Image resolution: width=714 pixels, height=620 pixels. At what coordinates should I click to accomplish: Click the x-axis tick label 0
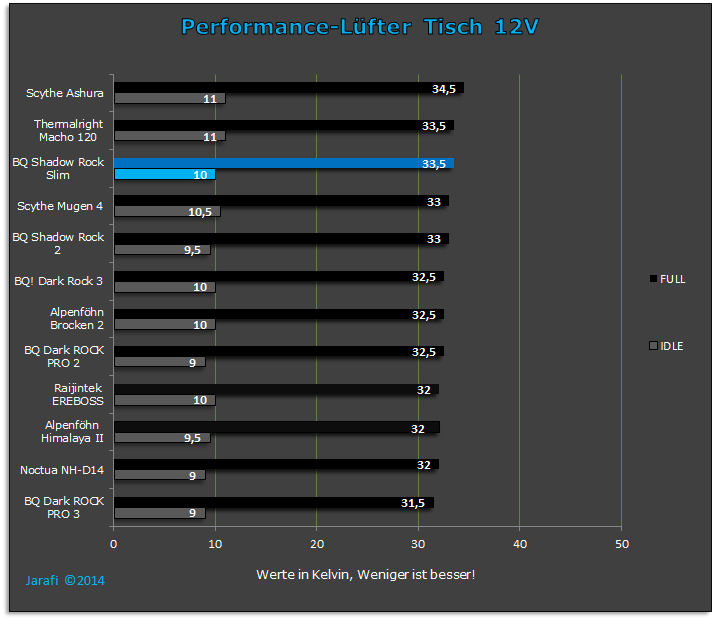click(x=113, y=544)
